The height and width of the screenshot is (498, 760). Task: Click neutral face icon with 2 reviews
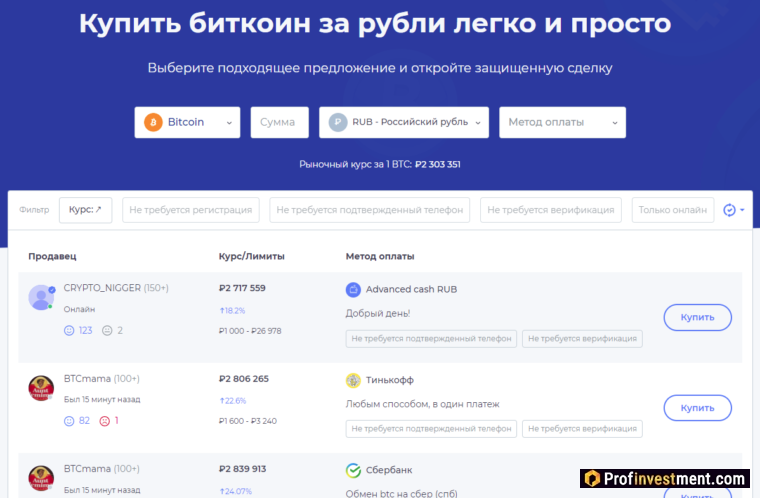pyautogui.click(x=107, y=330)
